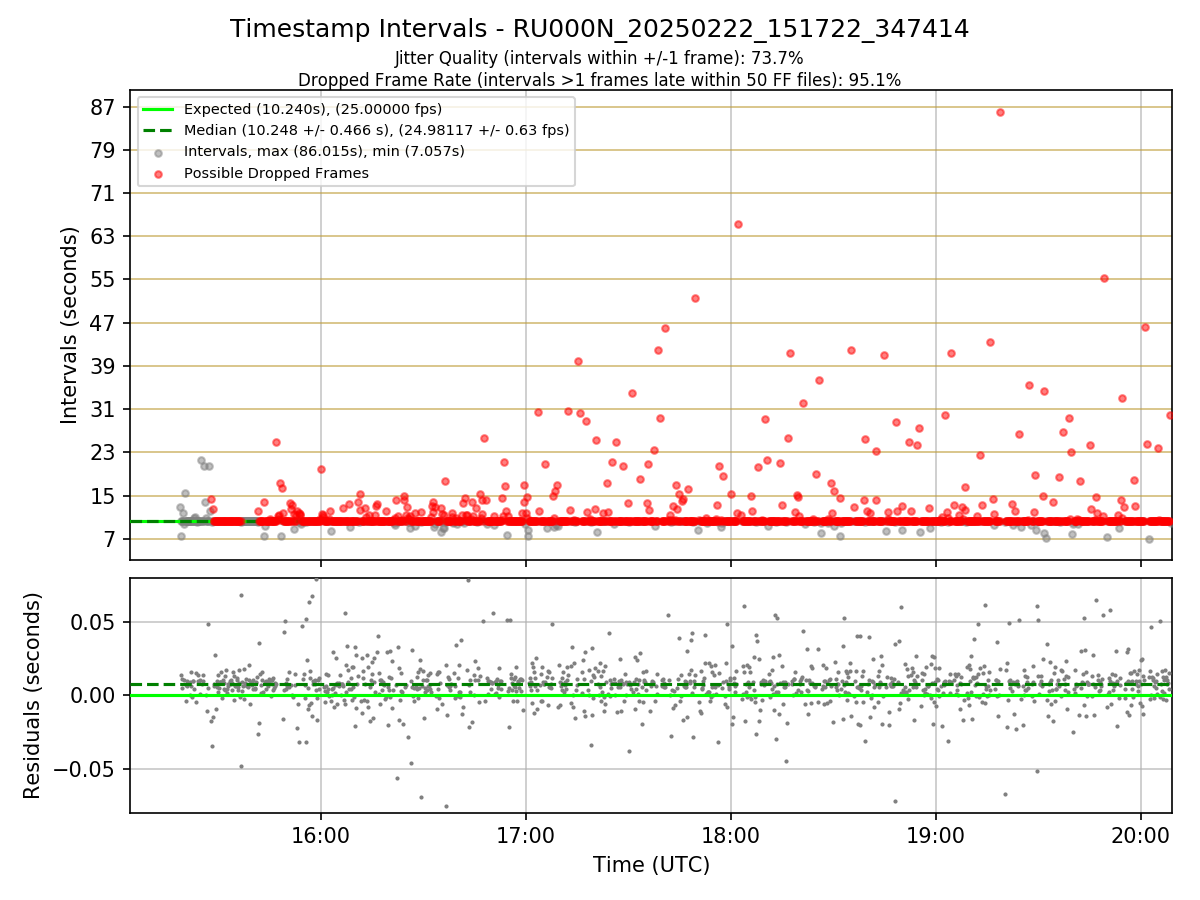This screenshot has height=900, width=1200.
Task: Click the solid green line sample in legend
Action: pos(158,109)
